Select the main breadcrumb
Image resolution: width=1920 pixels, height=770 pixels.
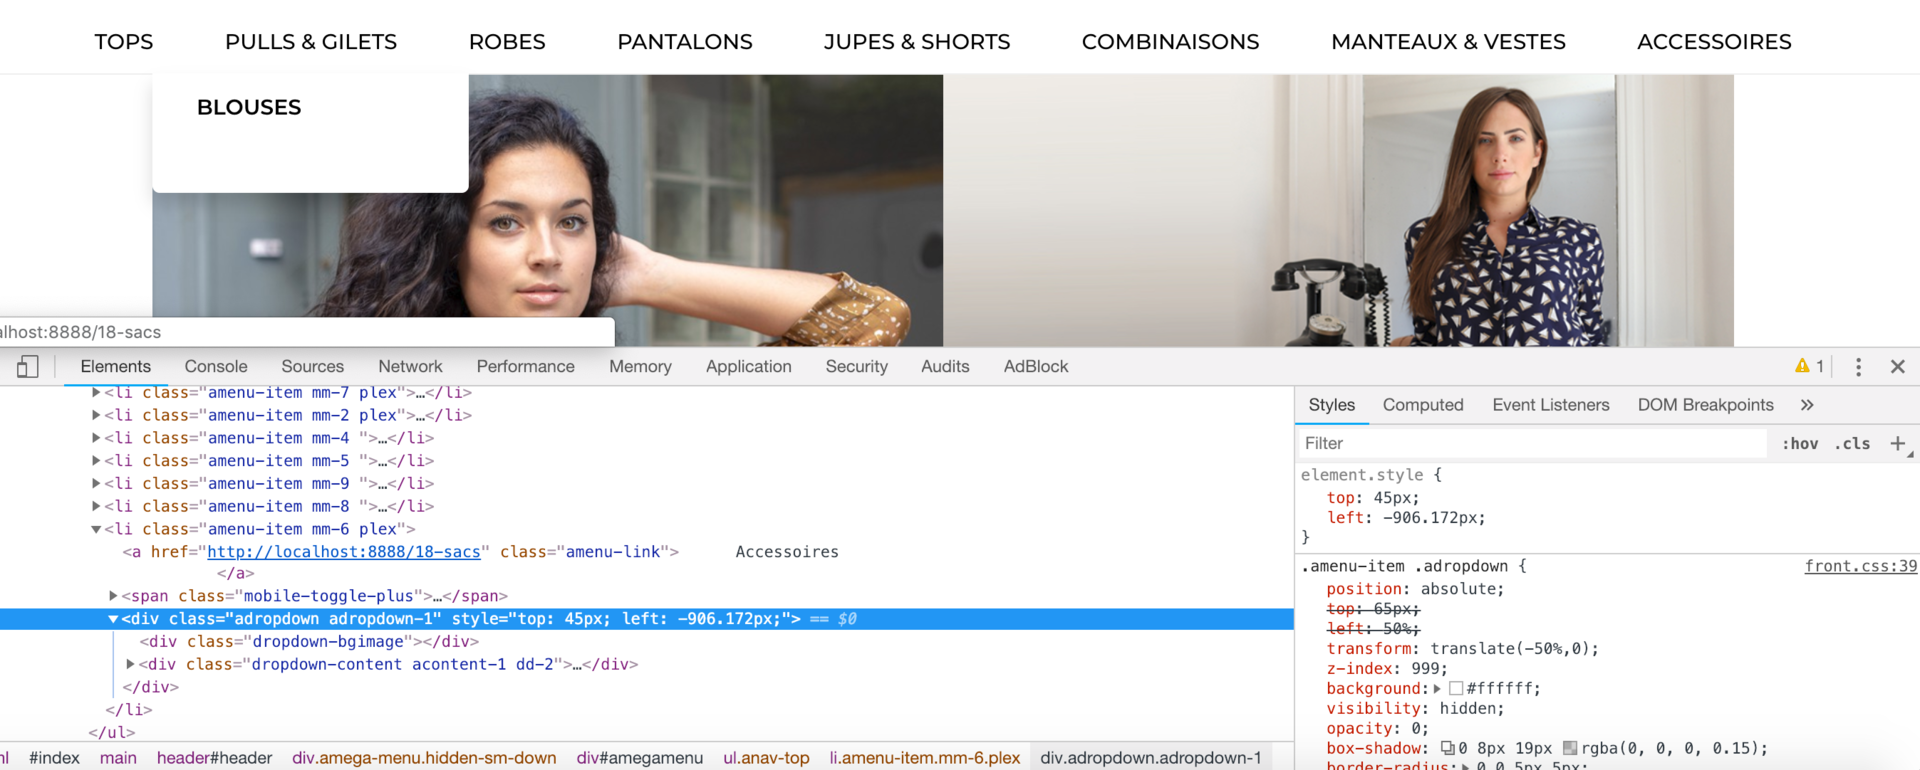(118, 758)
